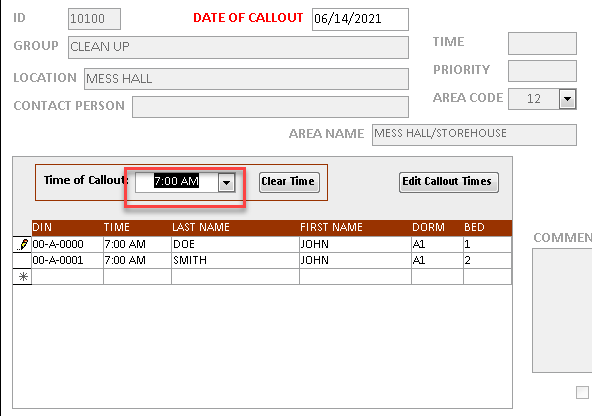Click the BED column header
This screenshot has height=416, width=592.
pos(474,227)
